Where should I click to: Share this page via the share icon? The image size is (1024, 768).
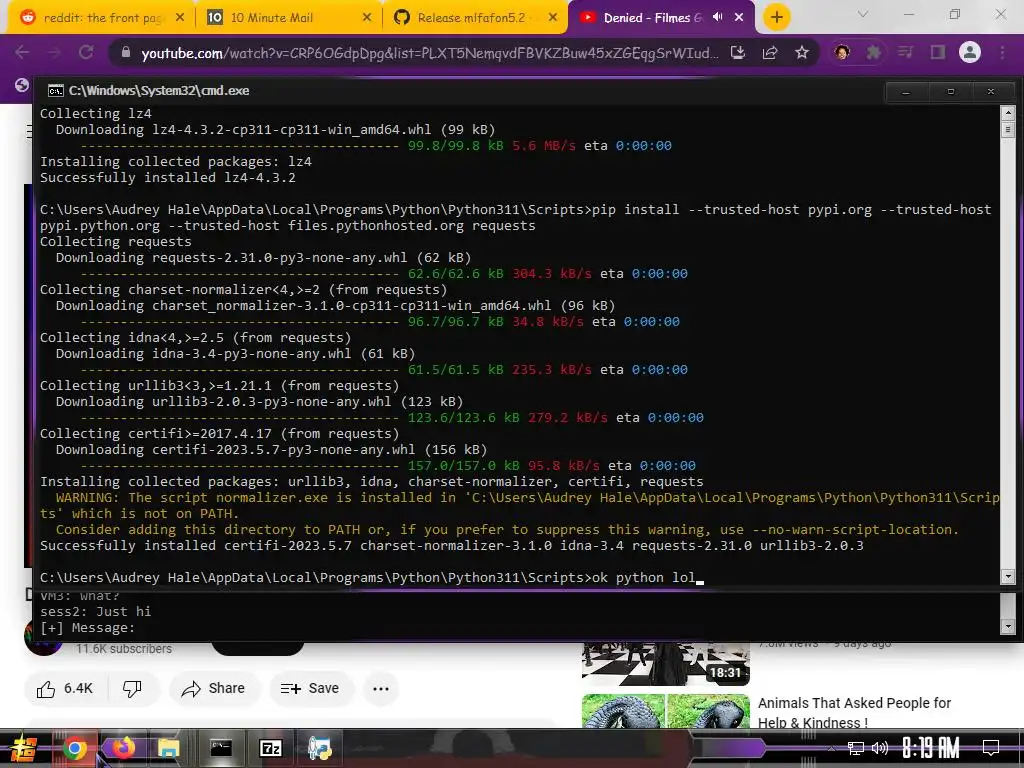tap(770, 52)
